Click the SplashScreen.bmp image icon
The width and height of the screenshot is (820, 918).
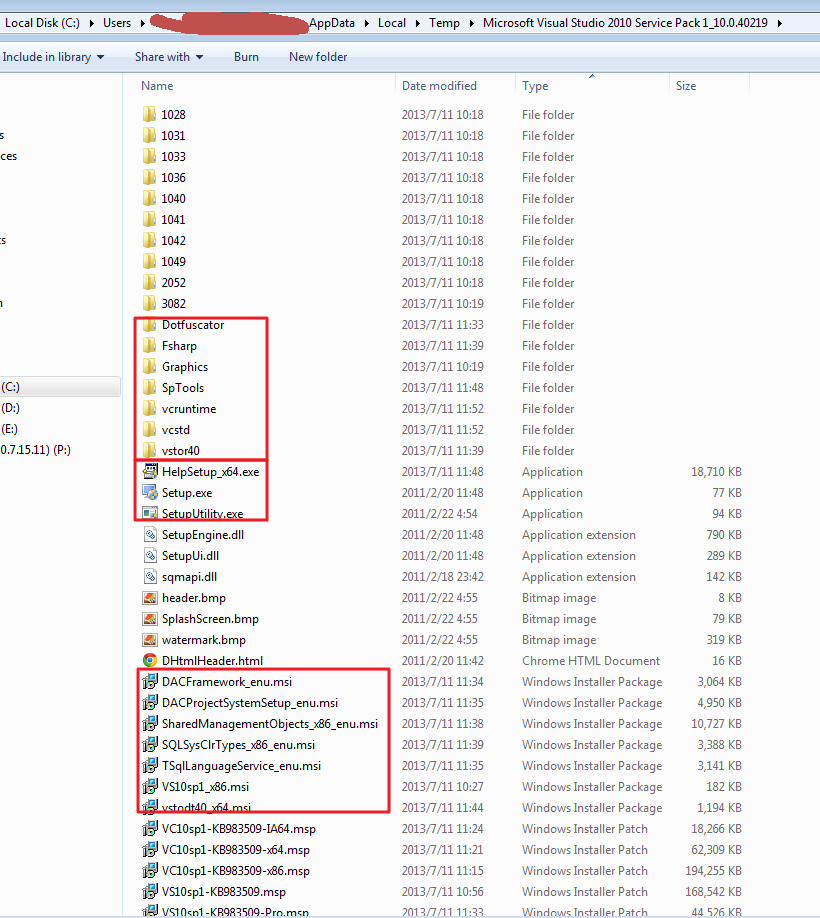pos(150,619)
